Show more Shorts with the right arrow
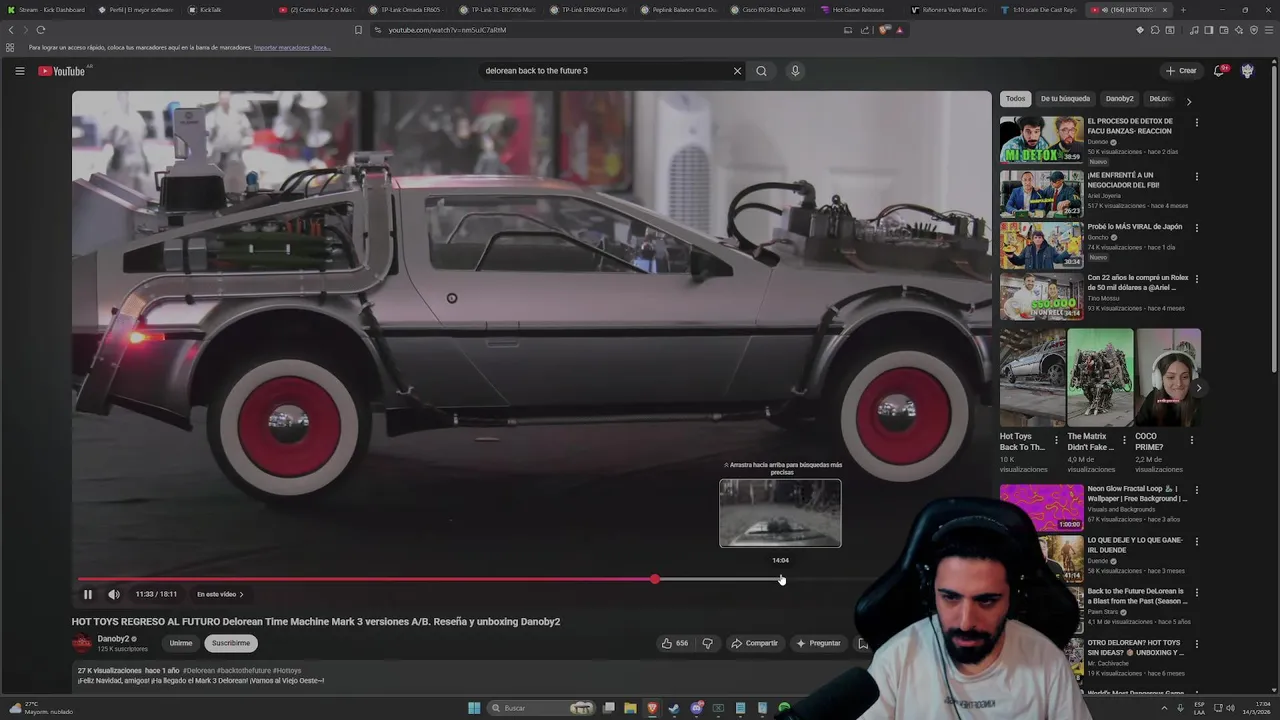The height and width of the screenshot is (720, 1280). click(x=1198, y=388)
